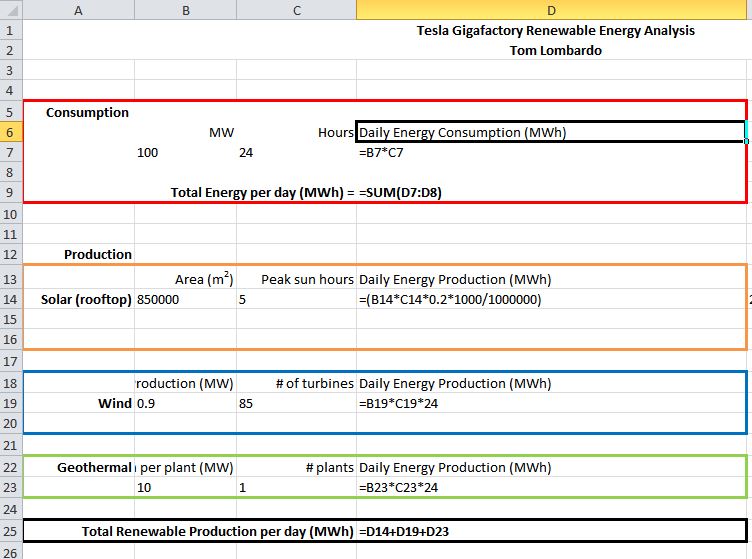
Task: Select the highlighted column D header
Action: pyautogui.click(x=551, y=10)
